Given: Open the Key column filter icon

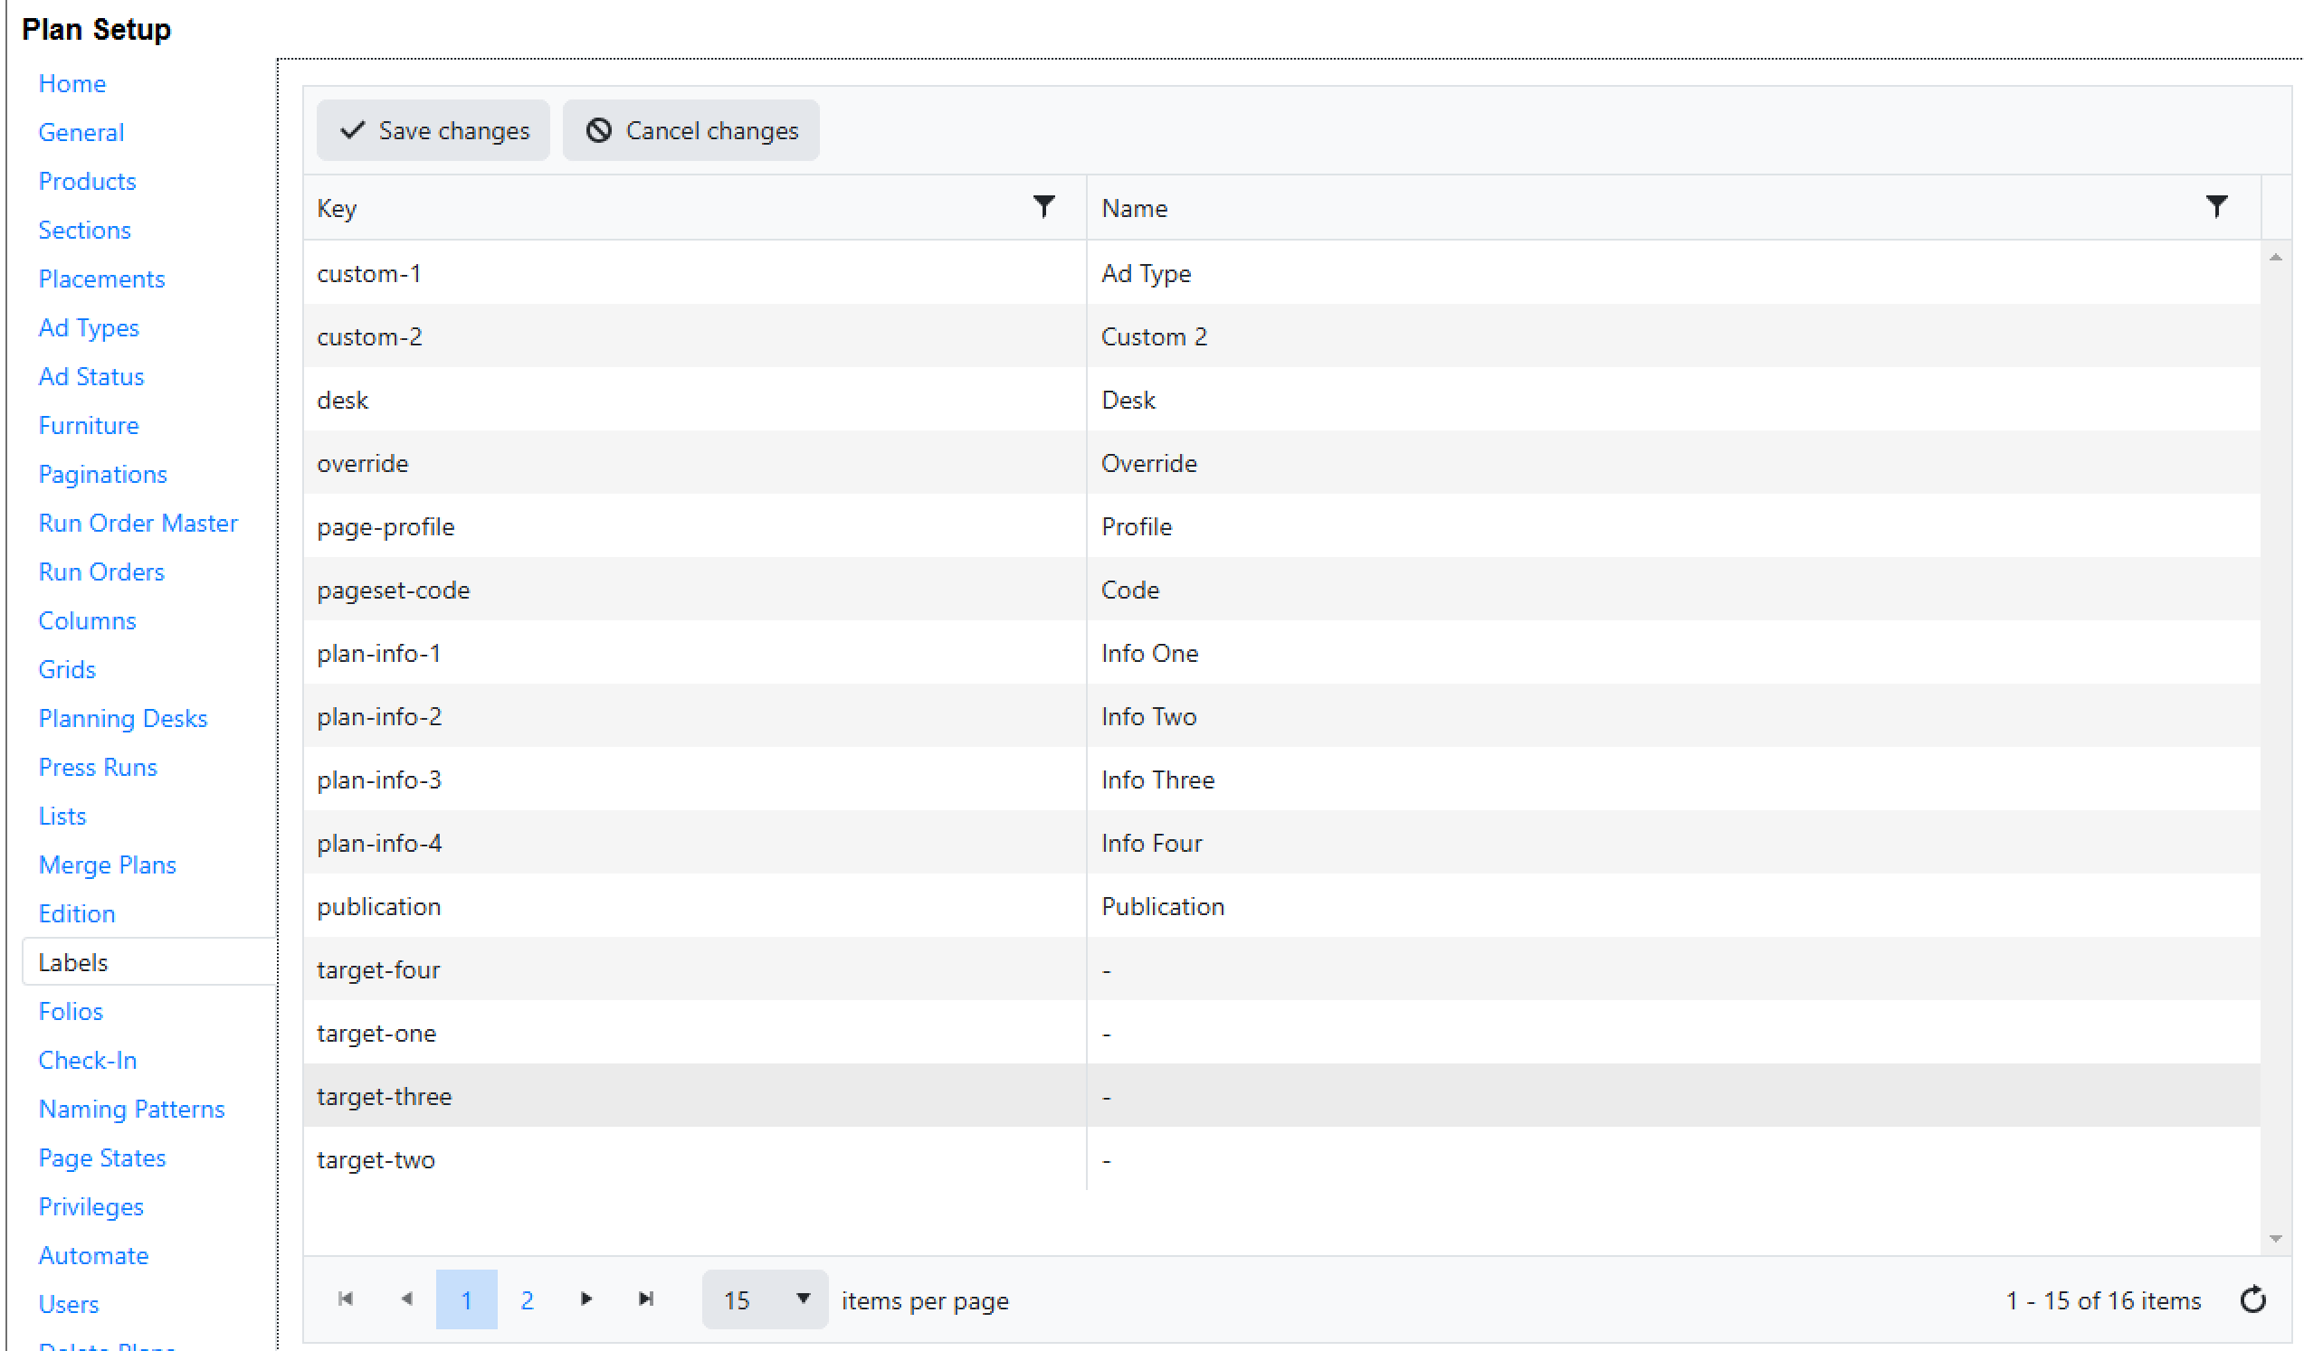Looking at the screenshot, I should (1043, 207).
